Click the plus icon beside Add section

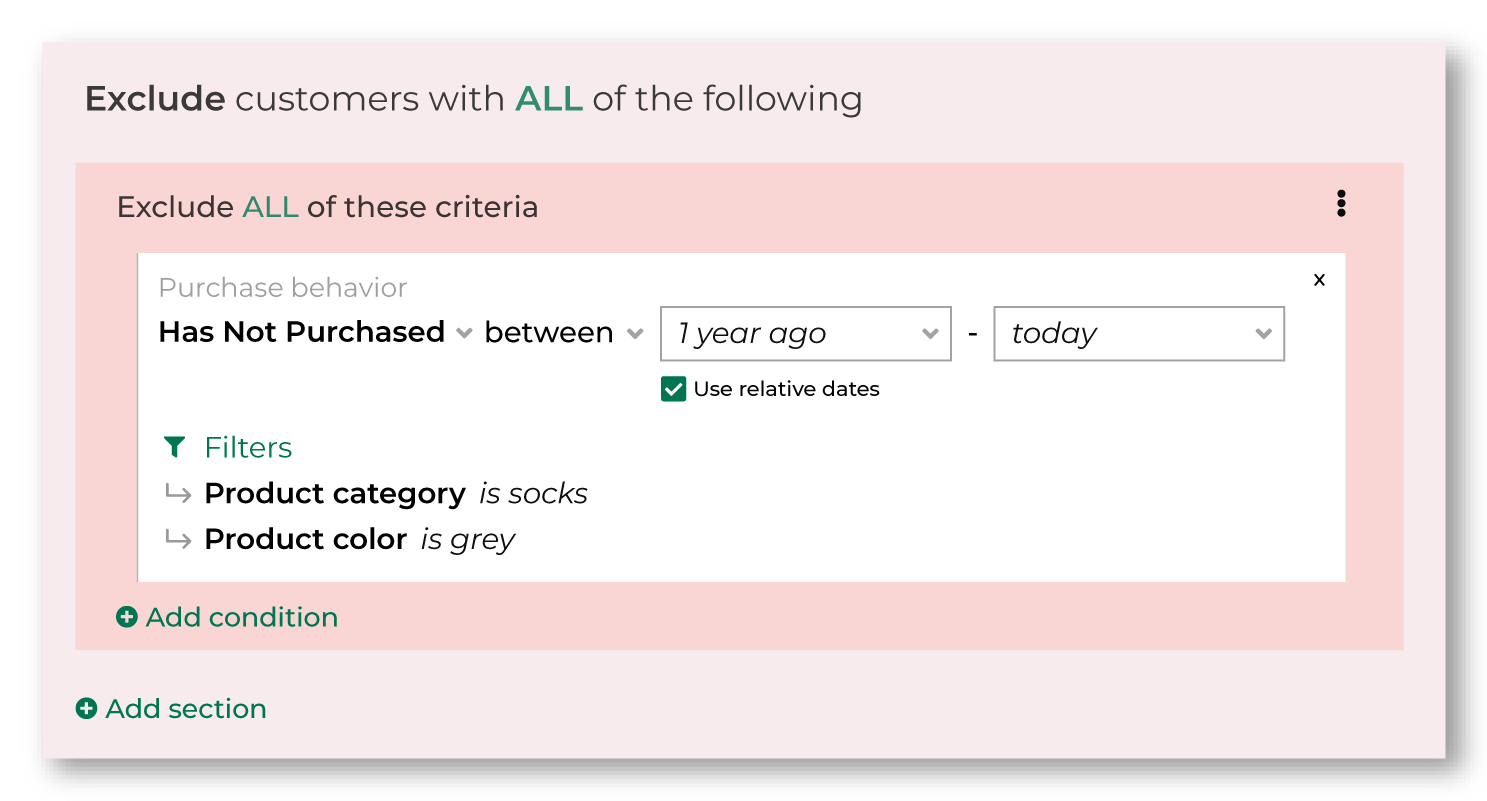tap(87, 709)
